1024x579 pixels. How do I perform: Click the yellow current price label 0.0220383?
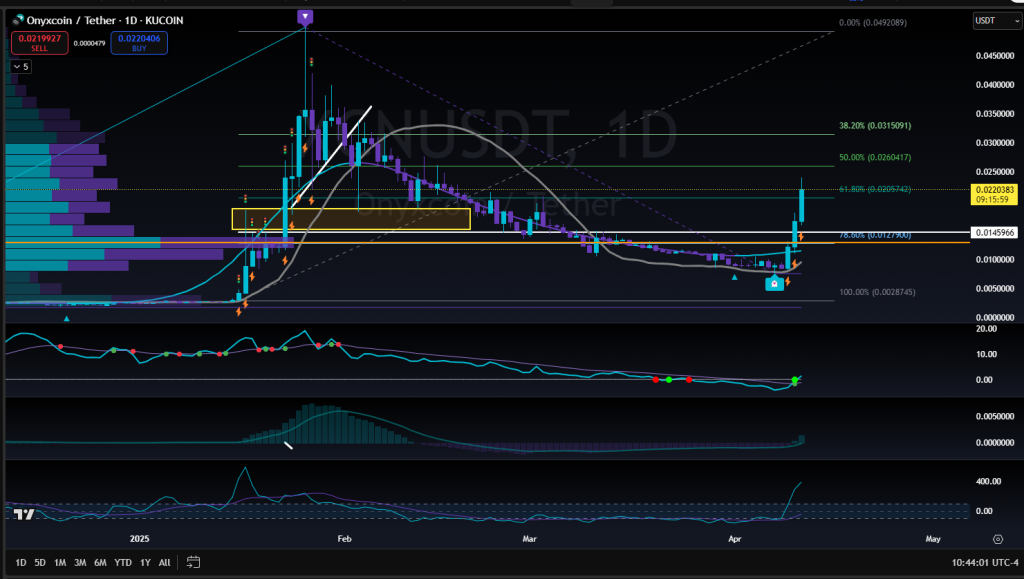(994, 195)
